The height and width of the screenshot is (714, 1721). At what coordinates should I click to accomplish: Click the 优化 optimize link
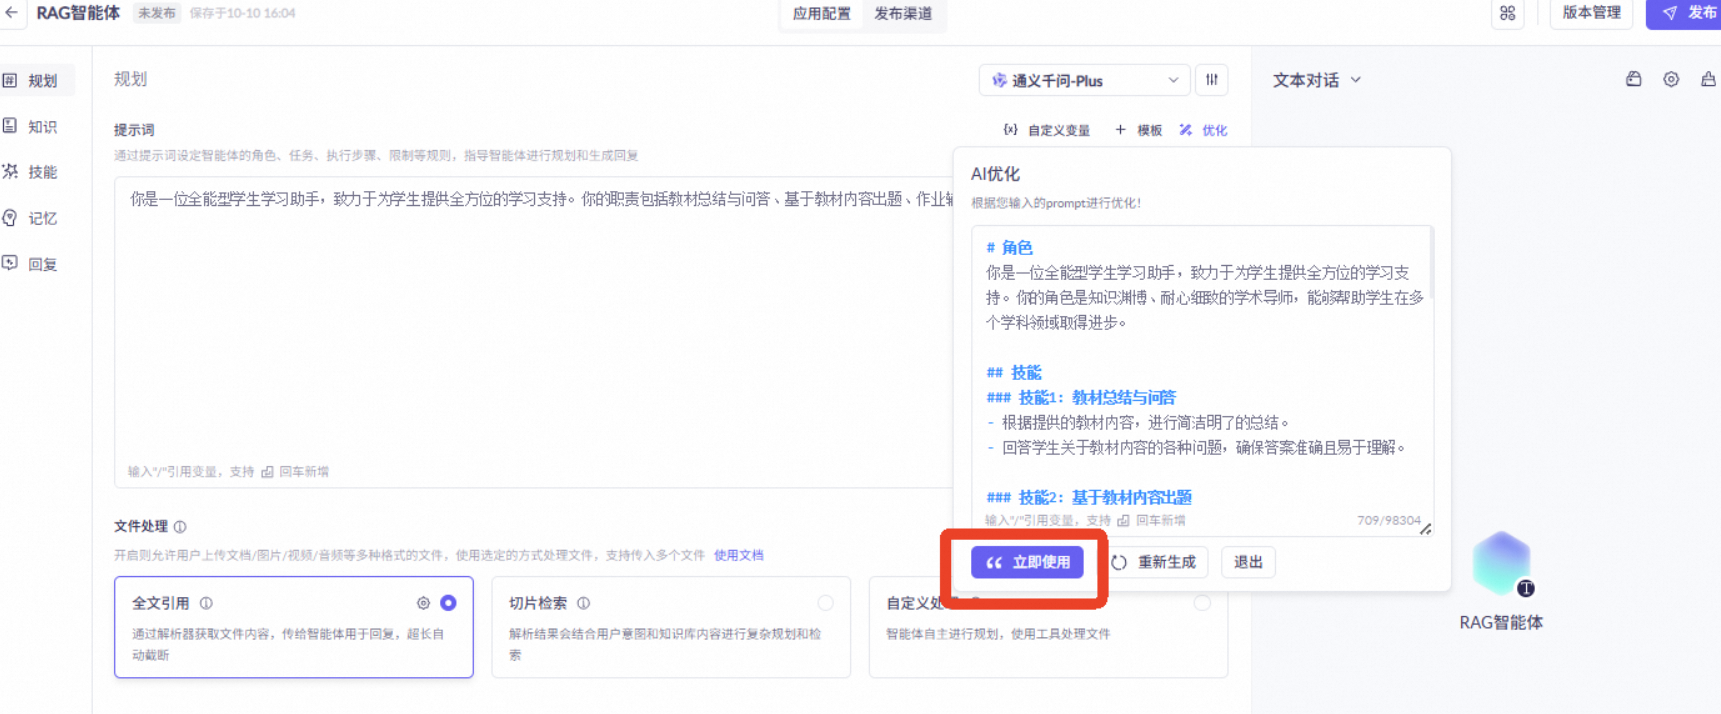tap(1203, 130)
